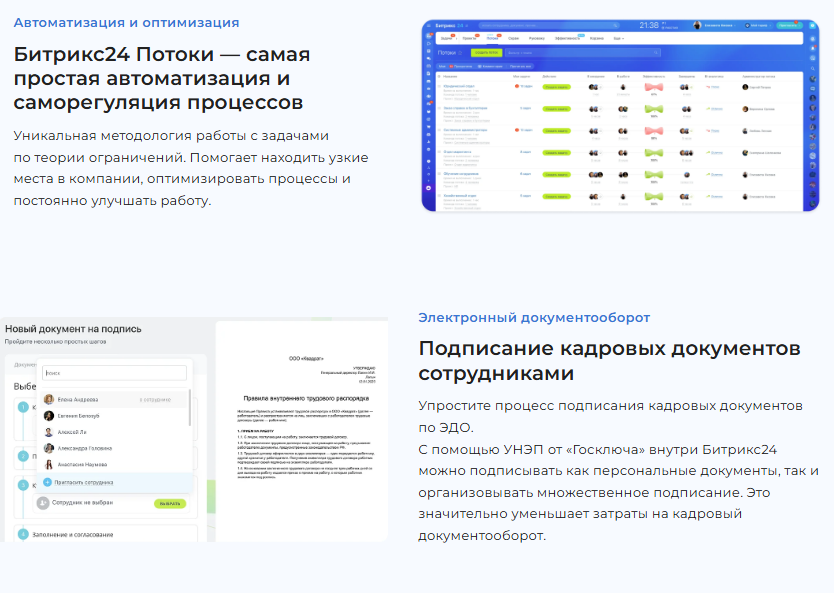Click administrator avatar in Юридический отдел row
Viewport: 834px width, 593px height.
coord(745,87)
